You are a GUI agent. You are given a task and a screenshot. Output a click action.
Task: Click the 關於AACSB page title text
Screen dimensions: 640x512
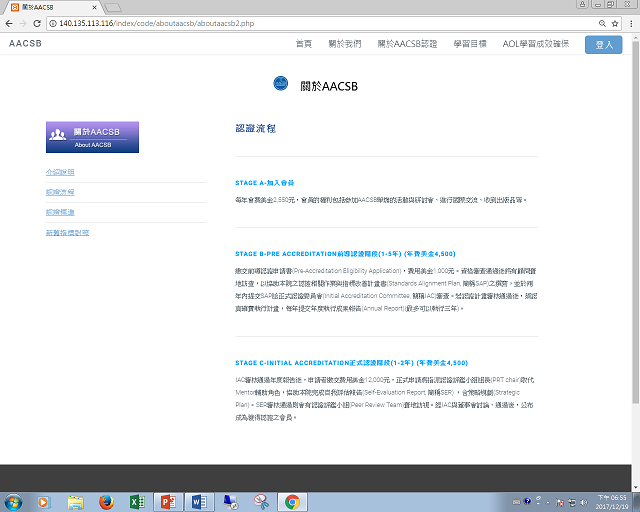point(329,86)
